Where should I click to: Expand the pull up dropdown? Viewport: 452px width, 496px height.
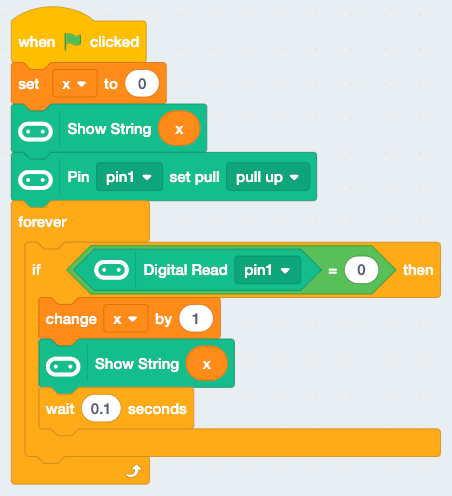pos(268,177)
